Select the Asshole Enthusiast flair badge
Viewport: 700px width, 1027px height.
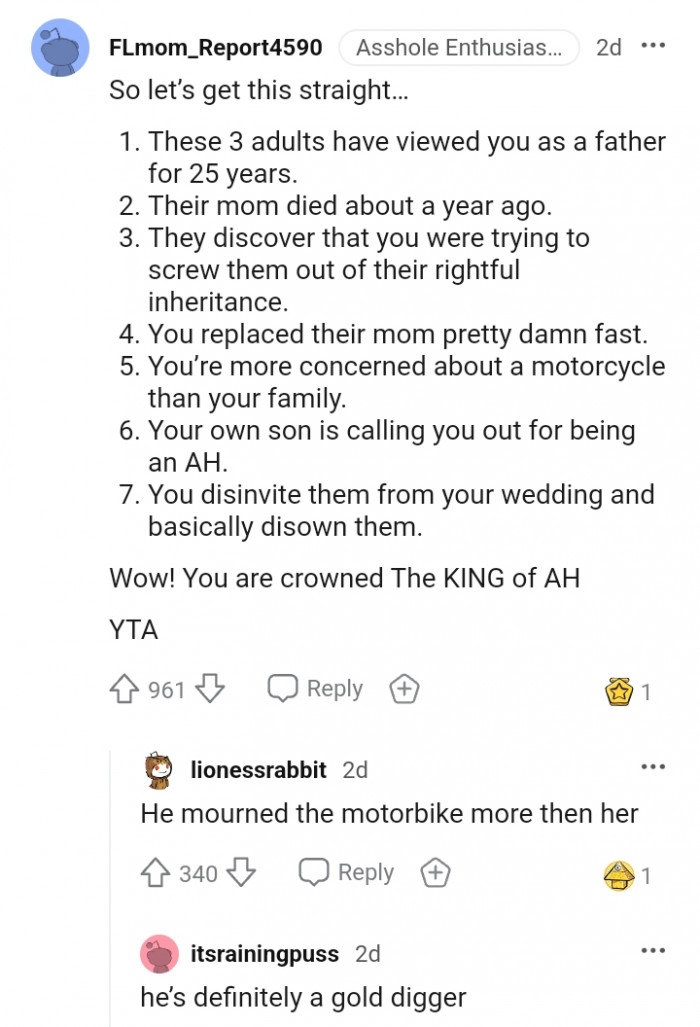pyautogui.click(x=459, y=47)
